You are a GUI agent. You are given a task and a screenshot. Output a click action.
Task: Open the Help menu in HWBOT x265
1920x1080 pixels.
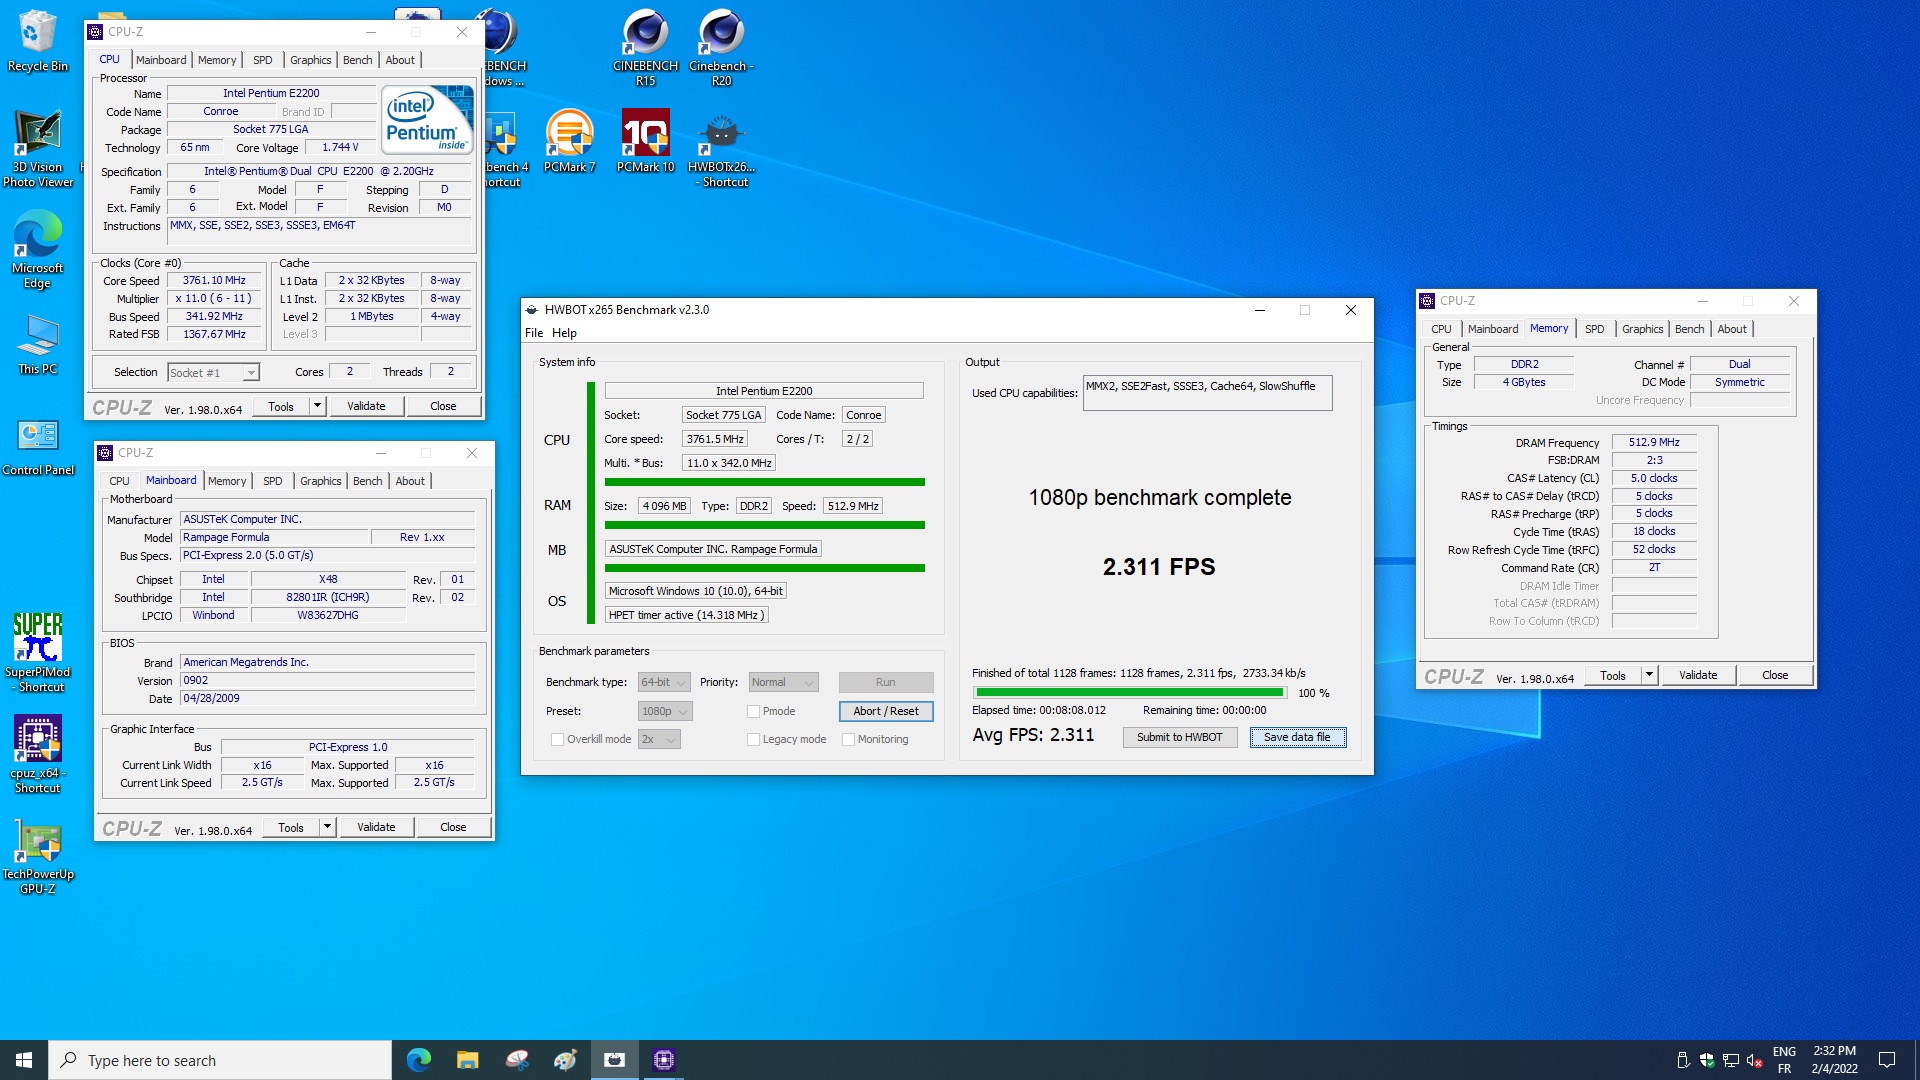point(564,333)
